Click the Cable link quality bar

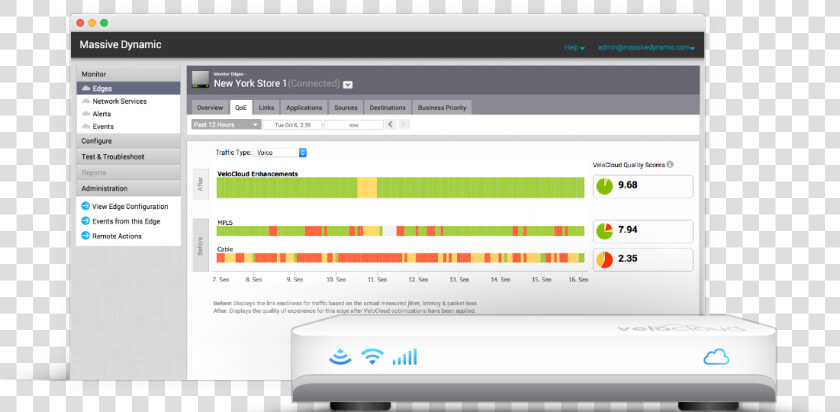pos(400,258)
